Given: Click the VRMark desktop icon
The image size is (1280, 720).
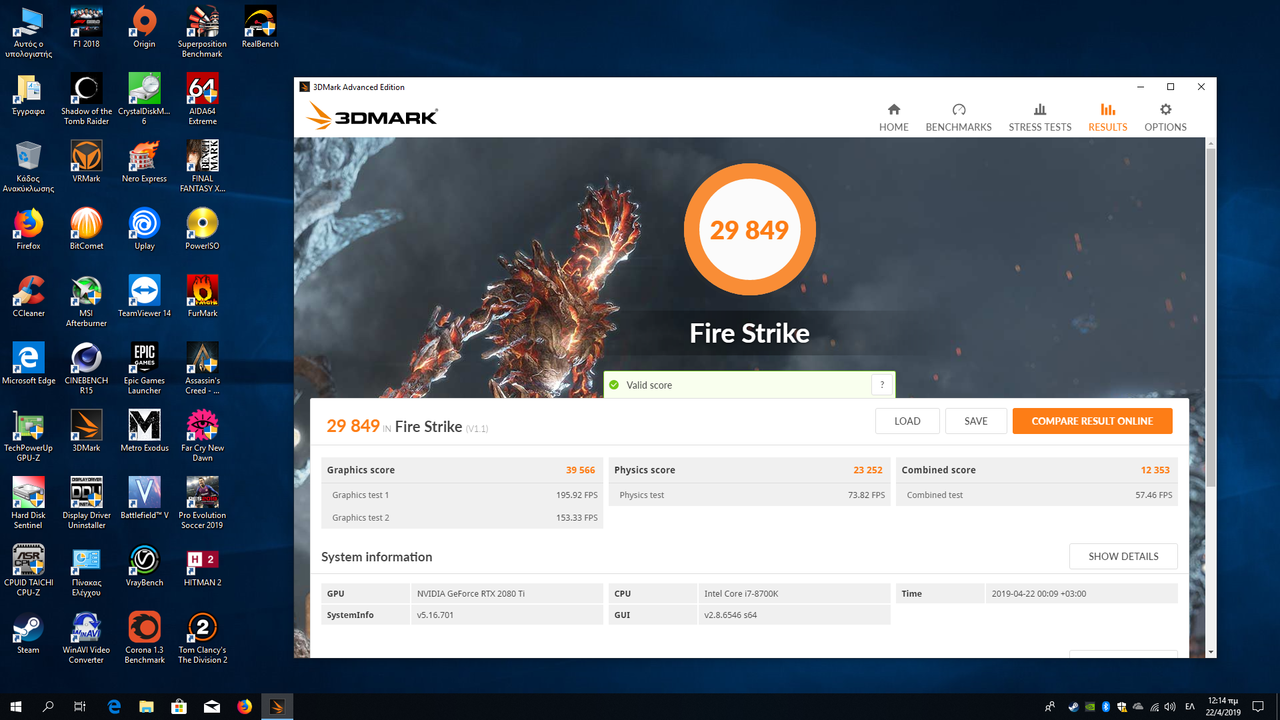Looking at the screenshot, I should [x=86, y=162].
